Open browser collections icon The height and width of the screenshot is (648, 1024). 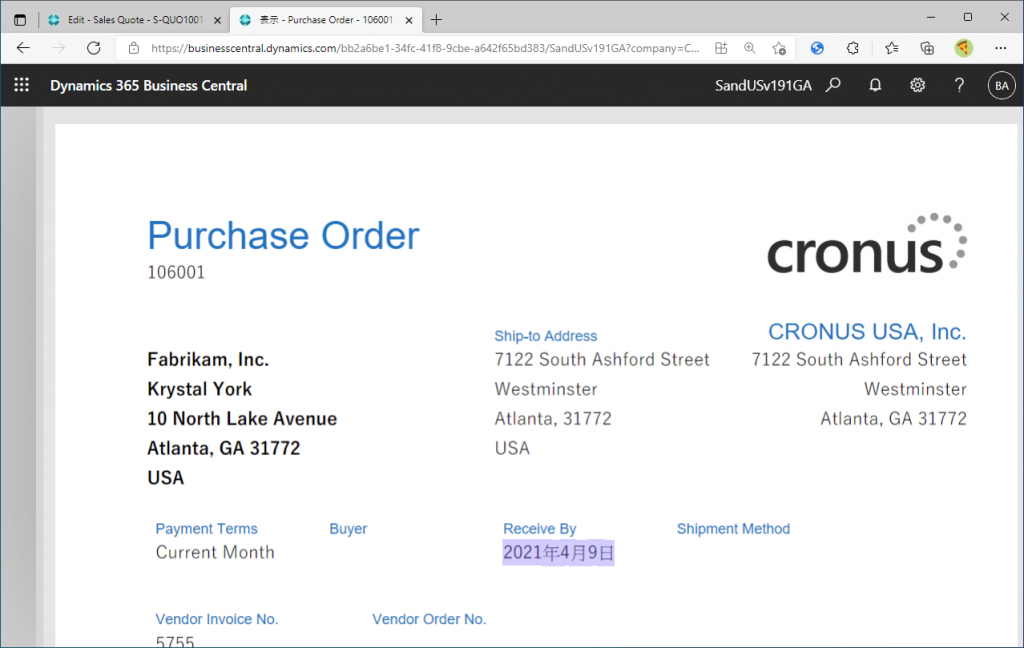pos(927,48)
